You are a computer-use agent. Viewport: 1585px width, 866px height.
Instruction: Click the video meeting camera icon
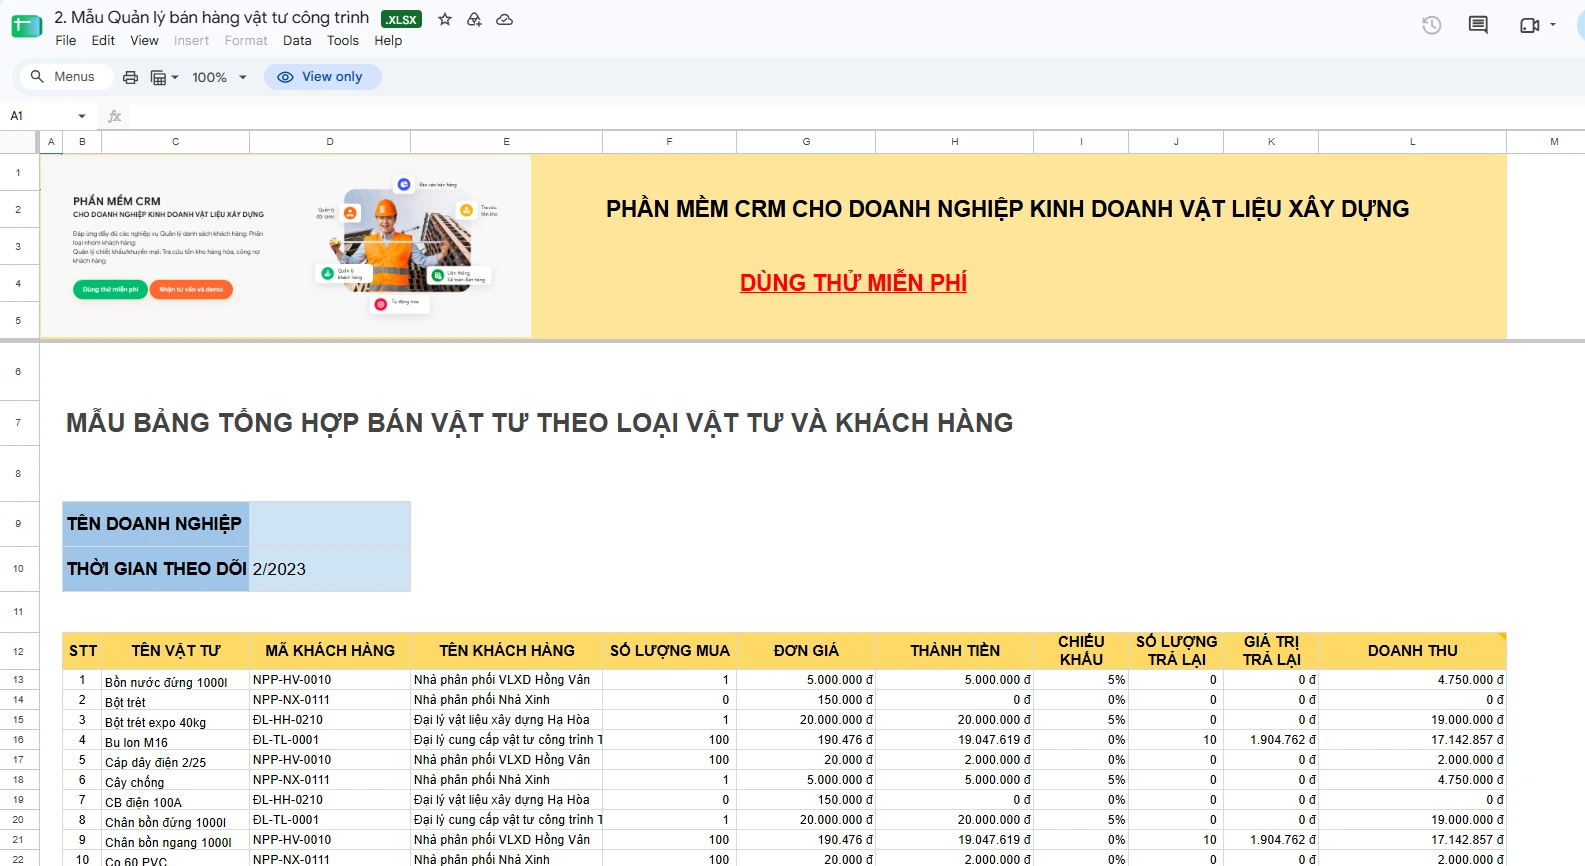[1529, 25]
